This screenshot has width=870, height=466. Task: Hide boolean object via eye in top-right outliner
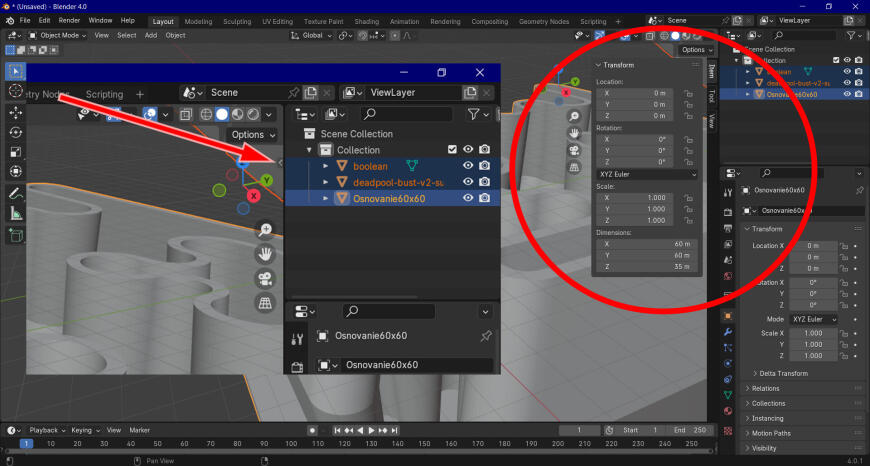pos(847,72)
